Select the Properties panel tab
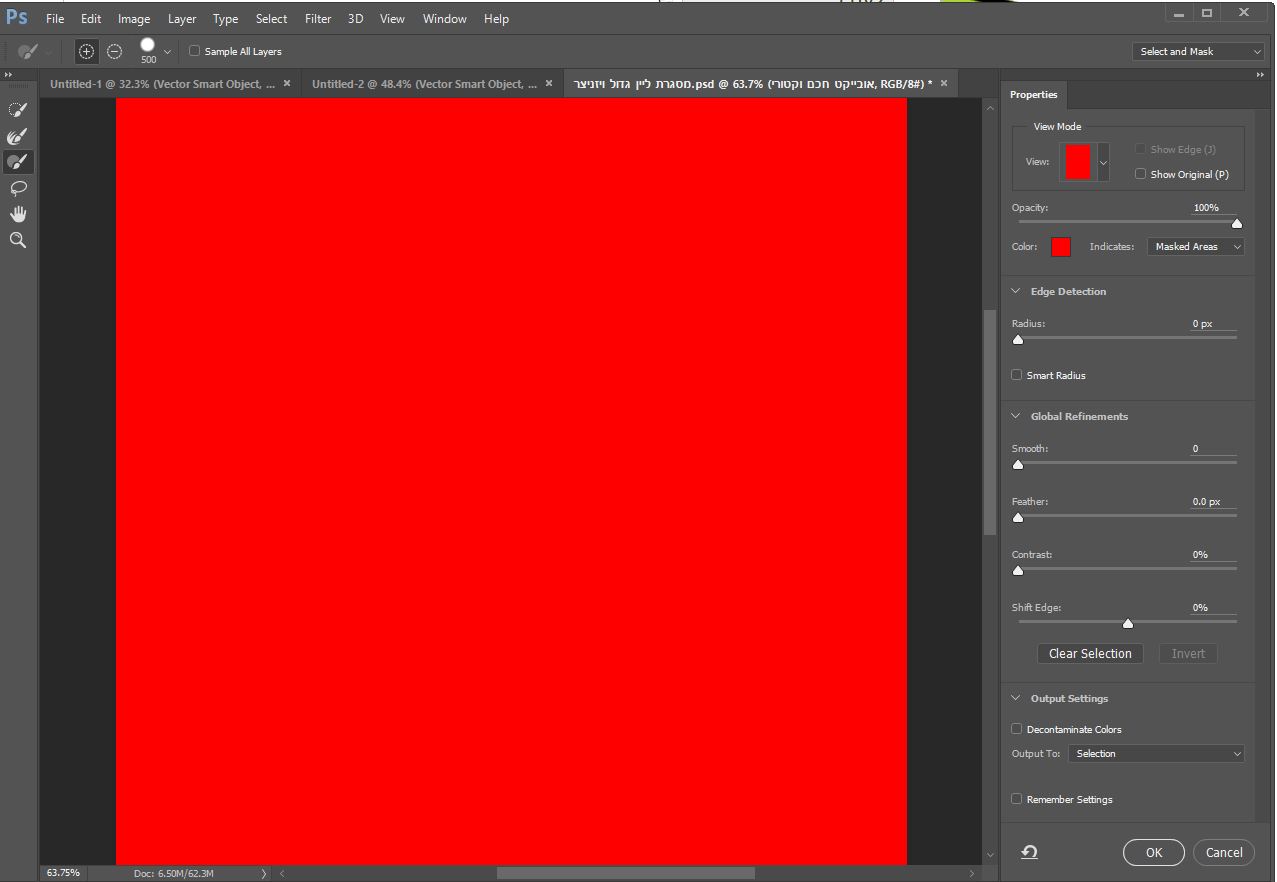 (x=1033, y=94)
